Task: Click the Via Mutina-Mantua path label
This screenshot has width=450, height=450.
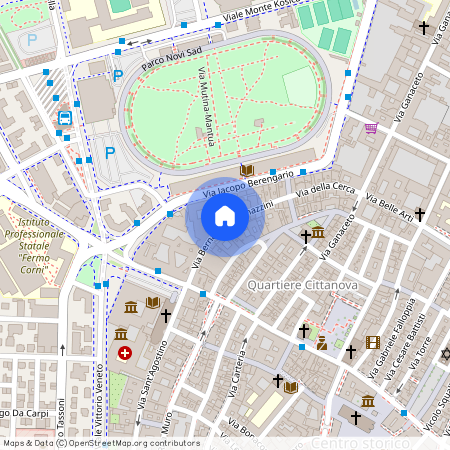Action: click(x=206, y=107)
